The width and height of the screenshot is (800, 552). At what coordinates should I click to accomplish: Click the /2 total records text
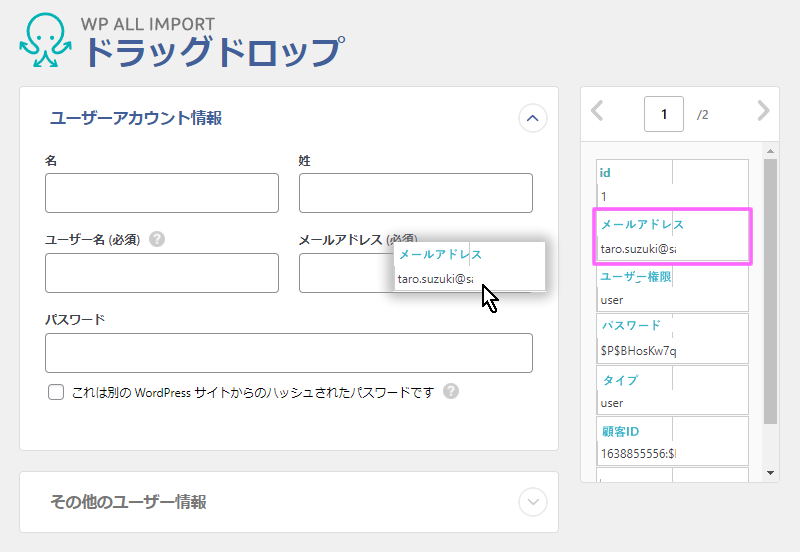coord(703,115)
